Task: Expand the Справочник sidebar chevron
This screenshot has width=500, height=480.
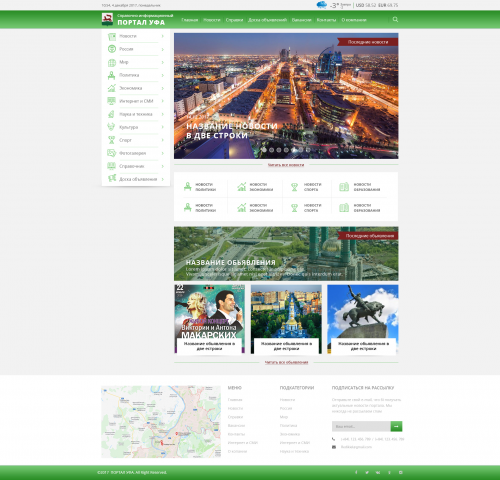Action: [163, 166]
